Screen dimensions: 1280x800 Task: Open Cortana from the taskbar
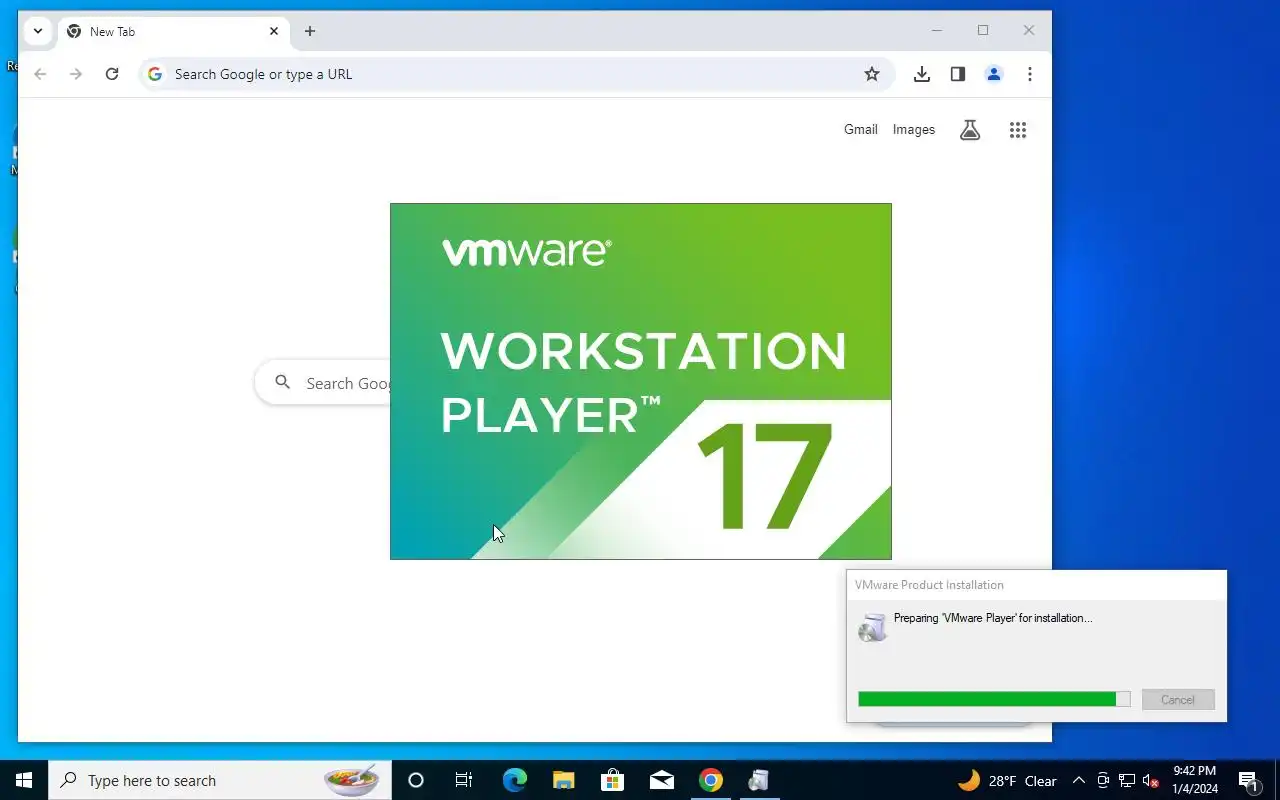416,781
